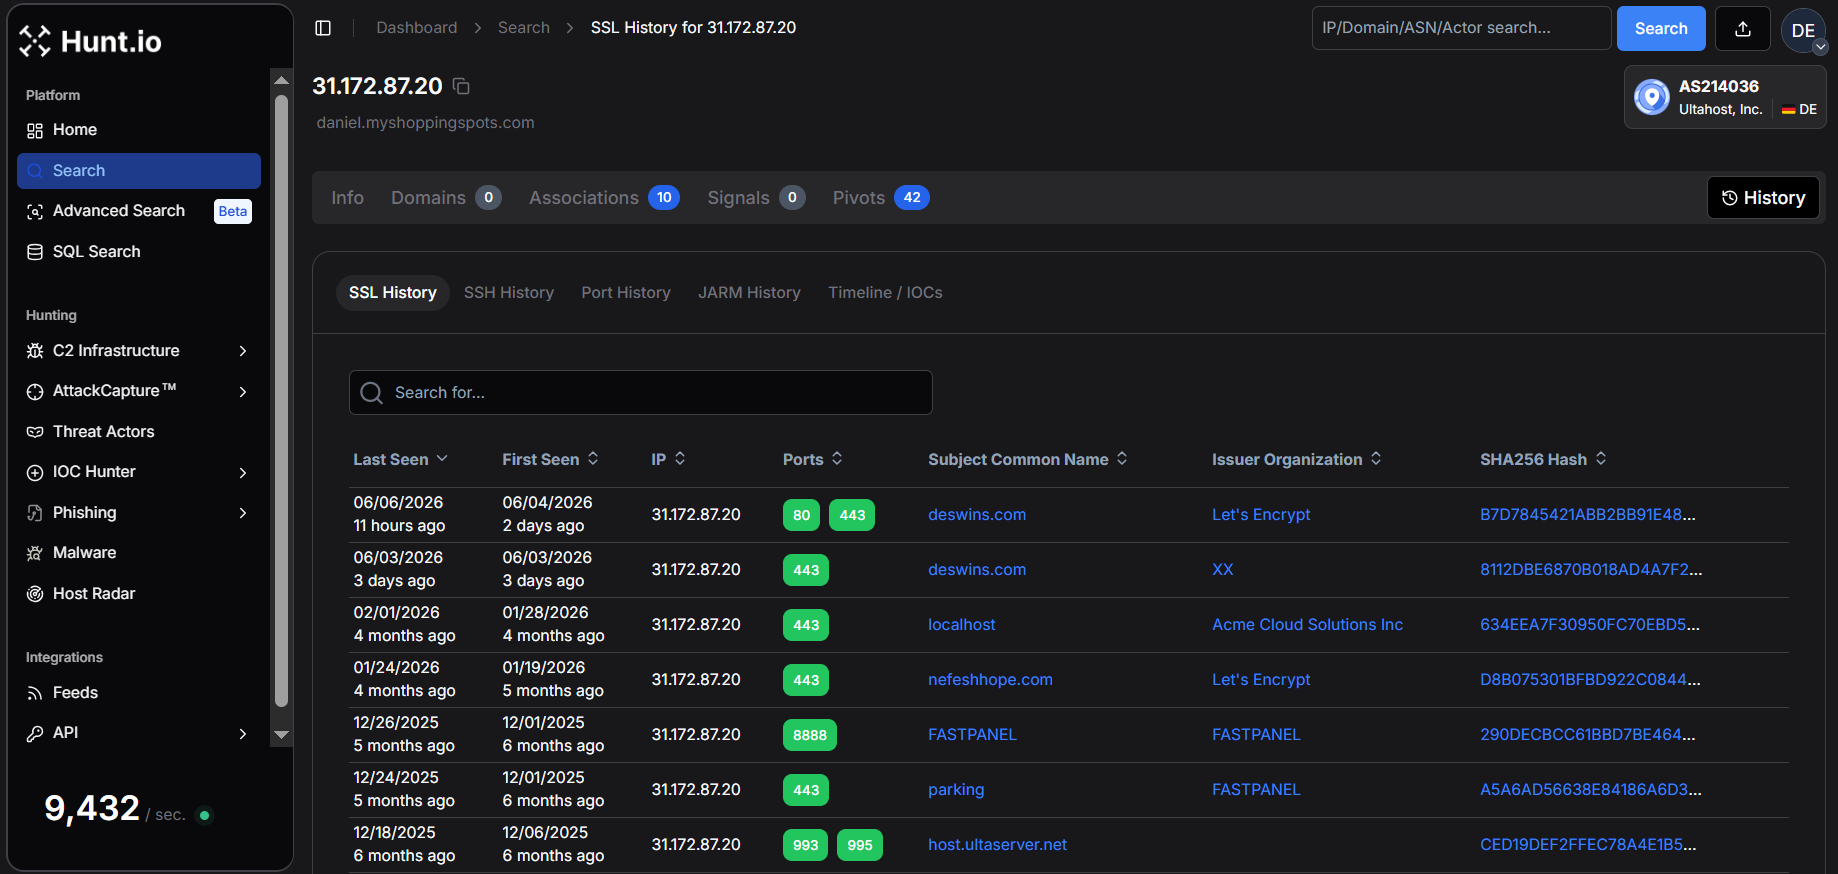Click the SQL Search database icon
The height and width of the screenshot is (874, 1838).
(35, 252)
